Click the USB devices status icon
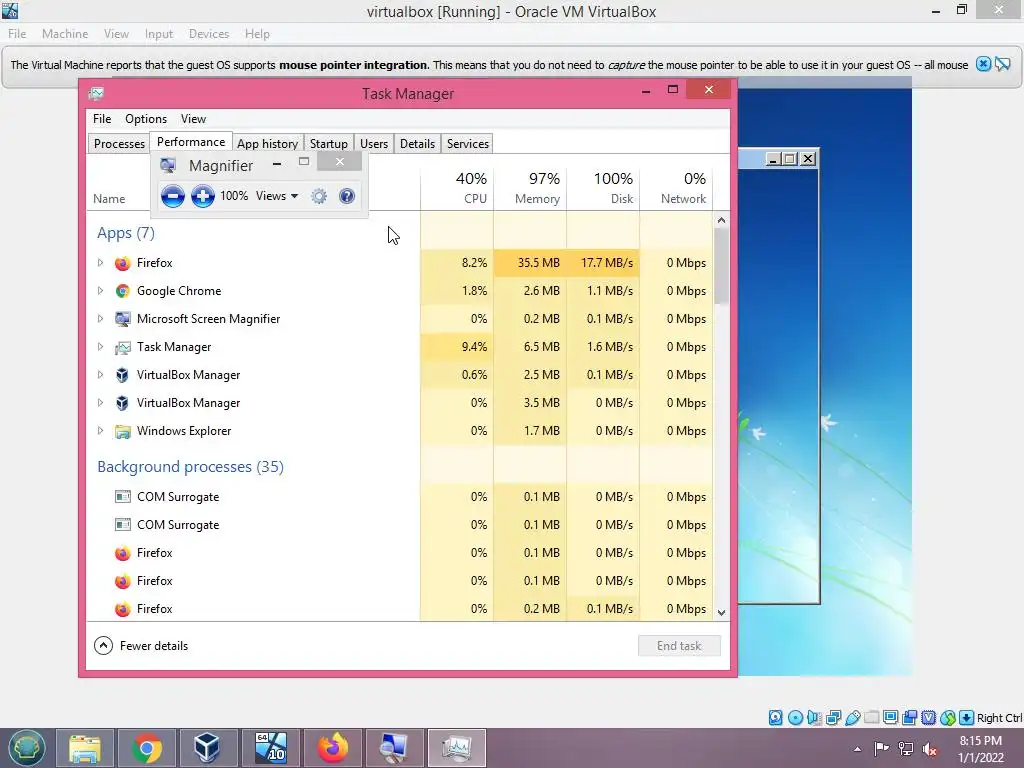The width and height of the screenshot is (1024, 768). 852,718
